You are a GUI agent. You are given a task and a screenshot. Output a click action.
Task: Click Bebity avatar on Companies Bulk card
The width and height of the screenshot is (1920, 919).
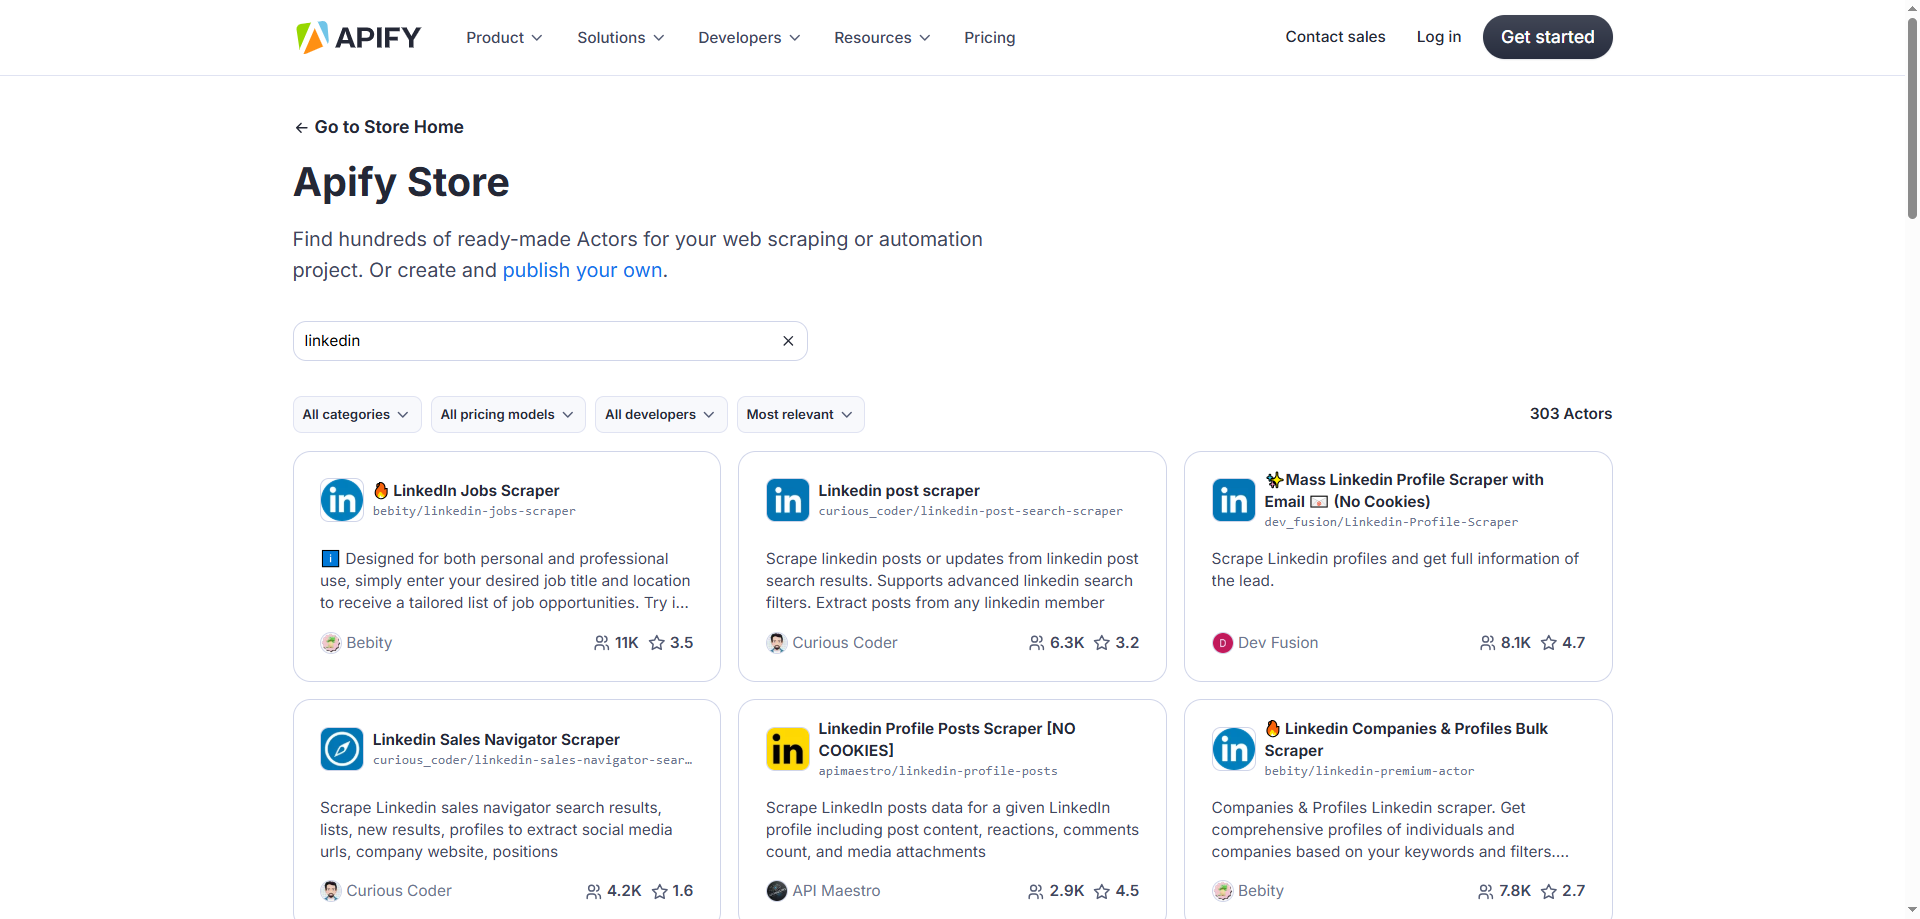click(x=1222, y=891)
